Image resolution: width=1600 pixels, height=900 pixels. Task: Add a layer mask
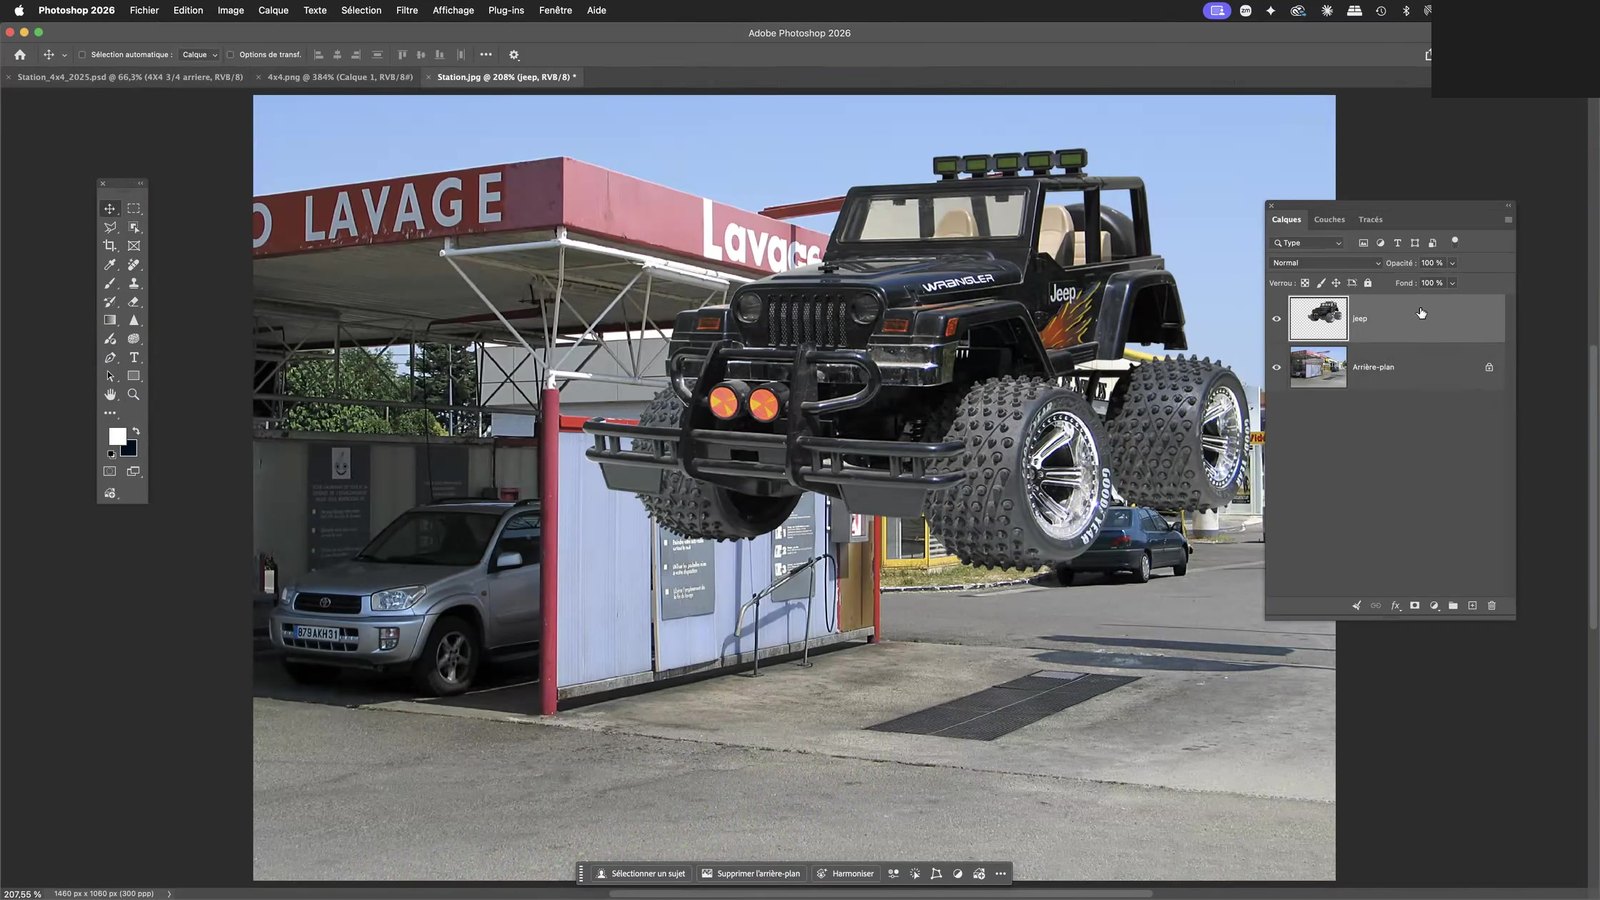coord(1414,606)
